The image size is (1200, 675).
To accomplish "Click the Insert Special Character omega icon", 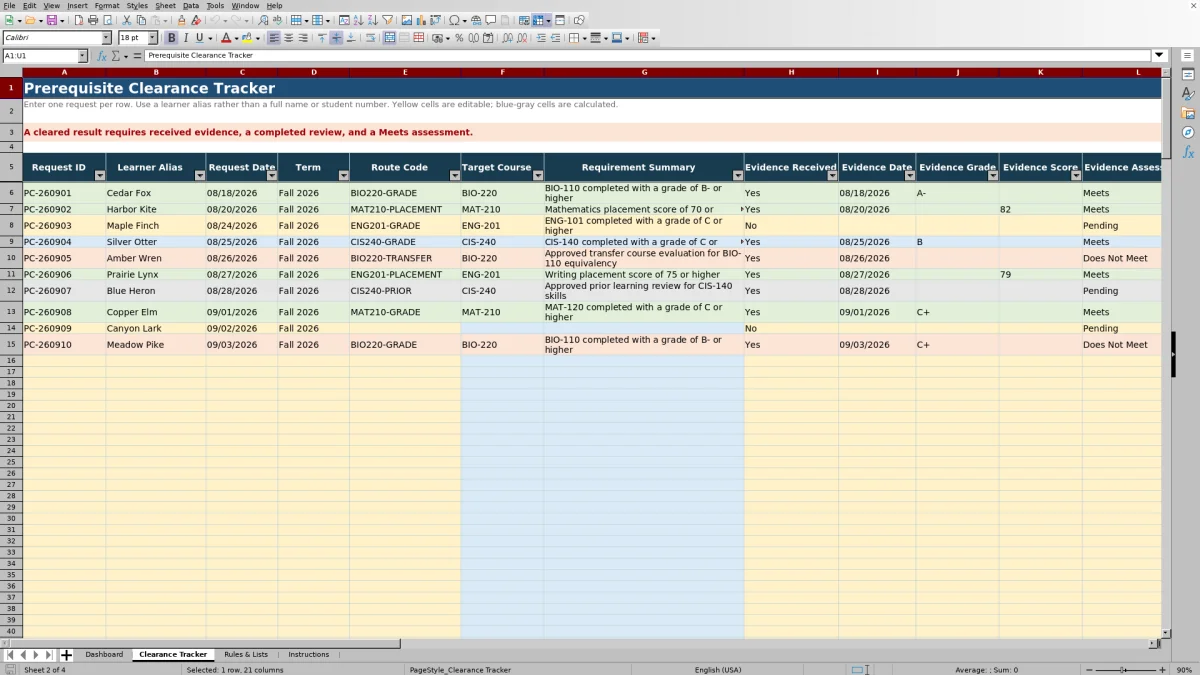I will coord(454,20).
